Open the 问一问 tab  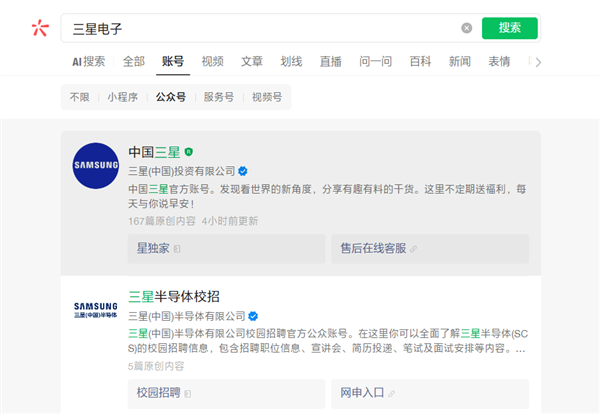[x=375, y=61]
